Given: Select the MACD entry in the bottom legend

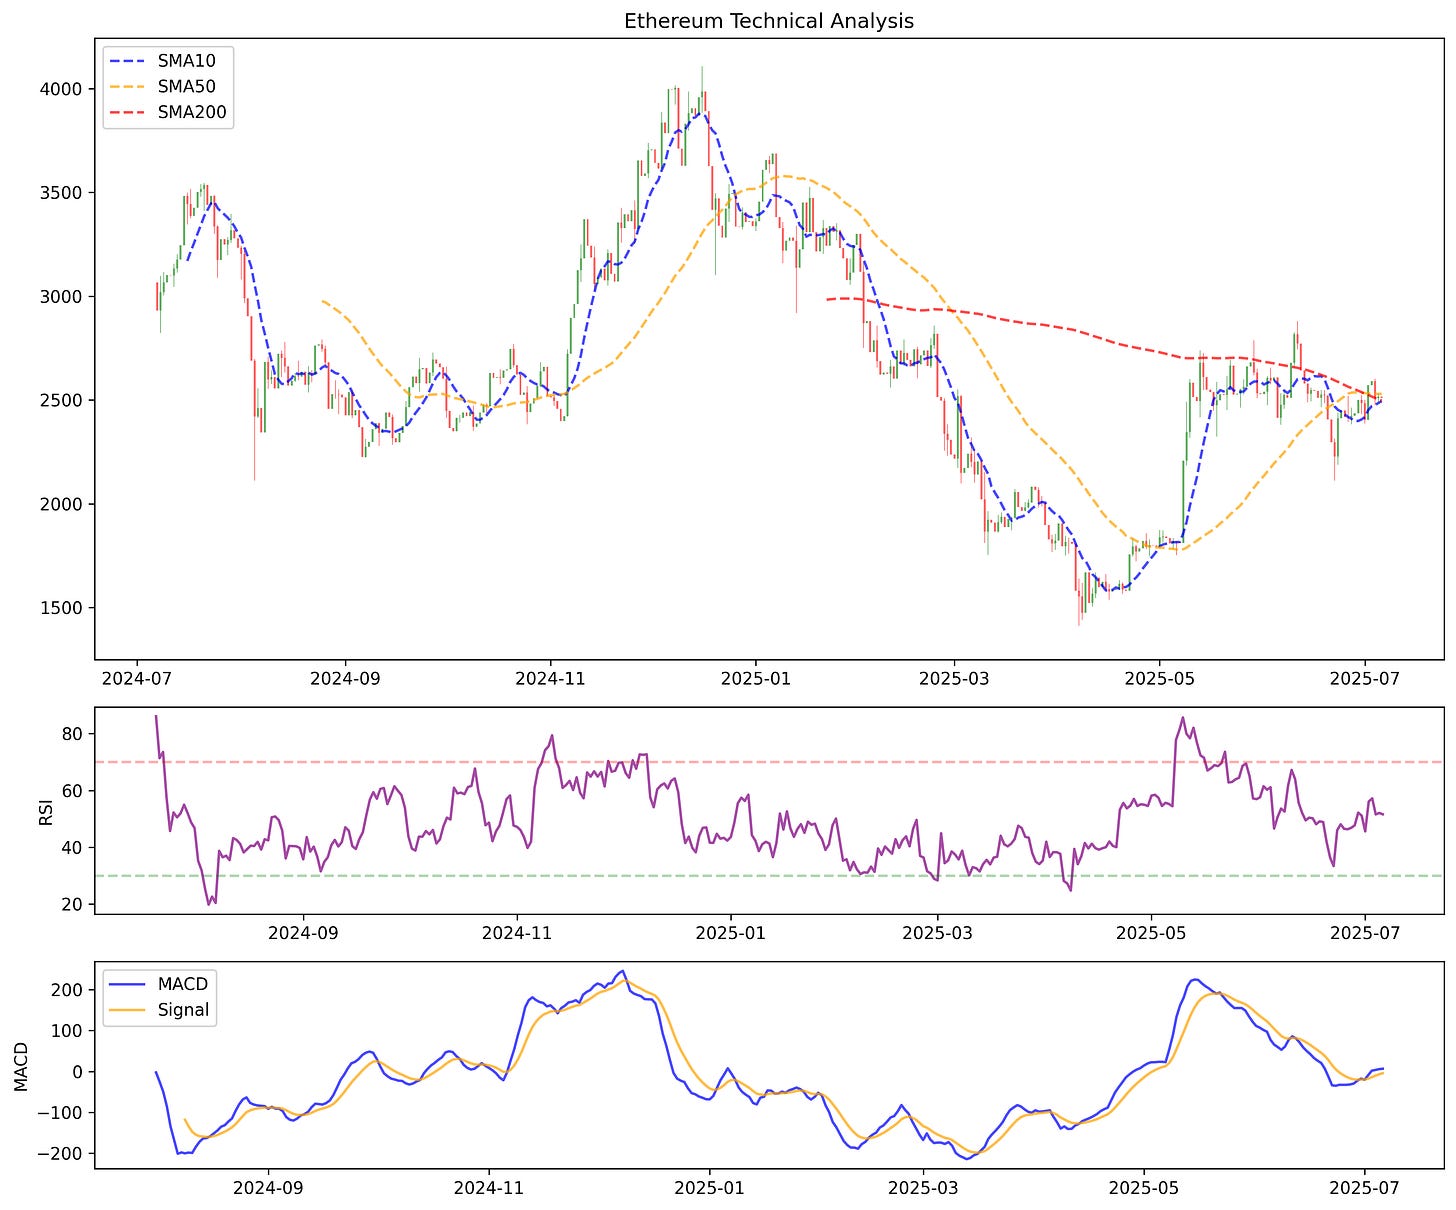Looking at the screenshot, I should (182, 985).
